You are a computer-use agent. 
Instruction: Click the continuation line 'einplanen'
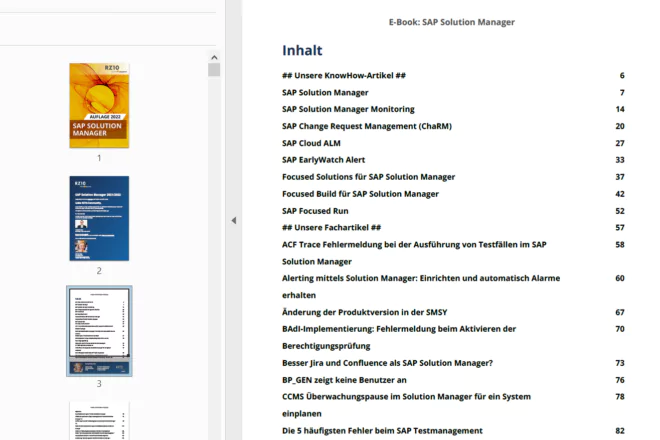302,413
